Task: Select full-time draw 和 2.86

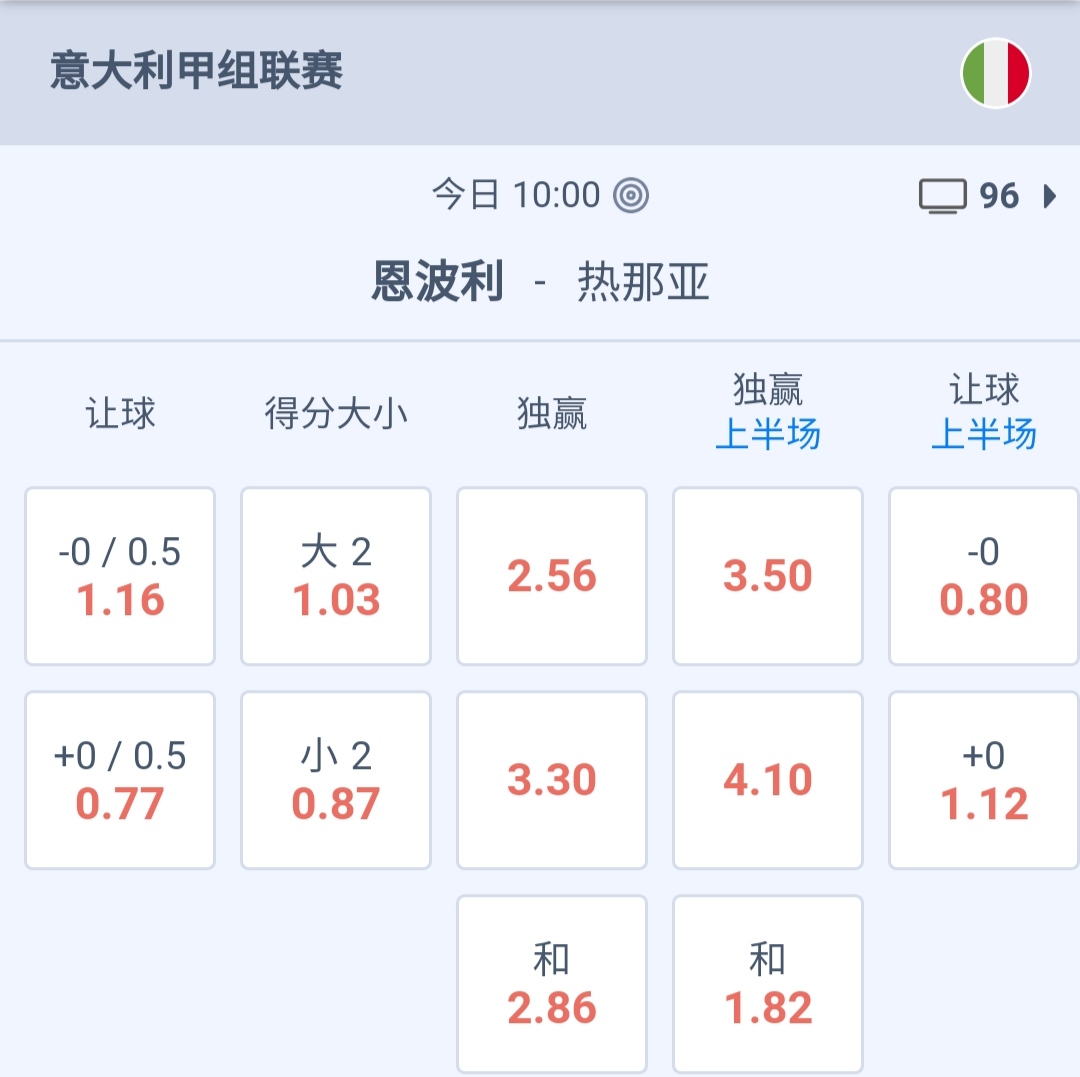Action: [x=552, y=984]
